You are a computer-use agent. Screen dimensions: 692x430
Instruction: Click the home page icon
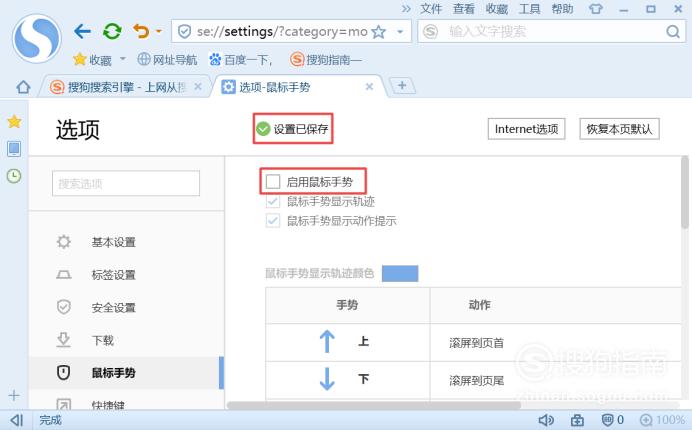point(23,87)
